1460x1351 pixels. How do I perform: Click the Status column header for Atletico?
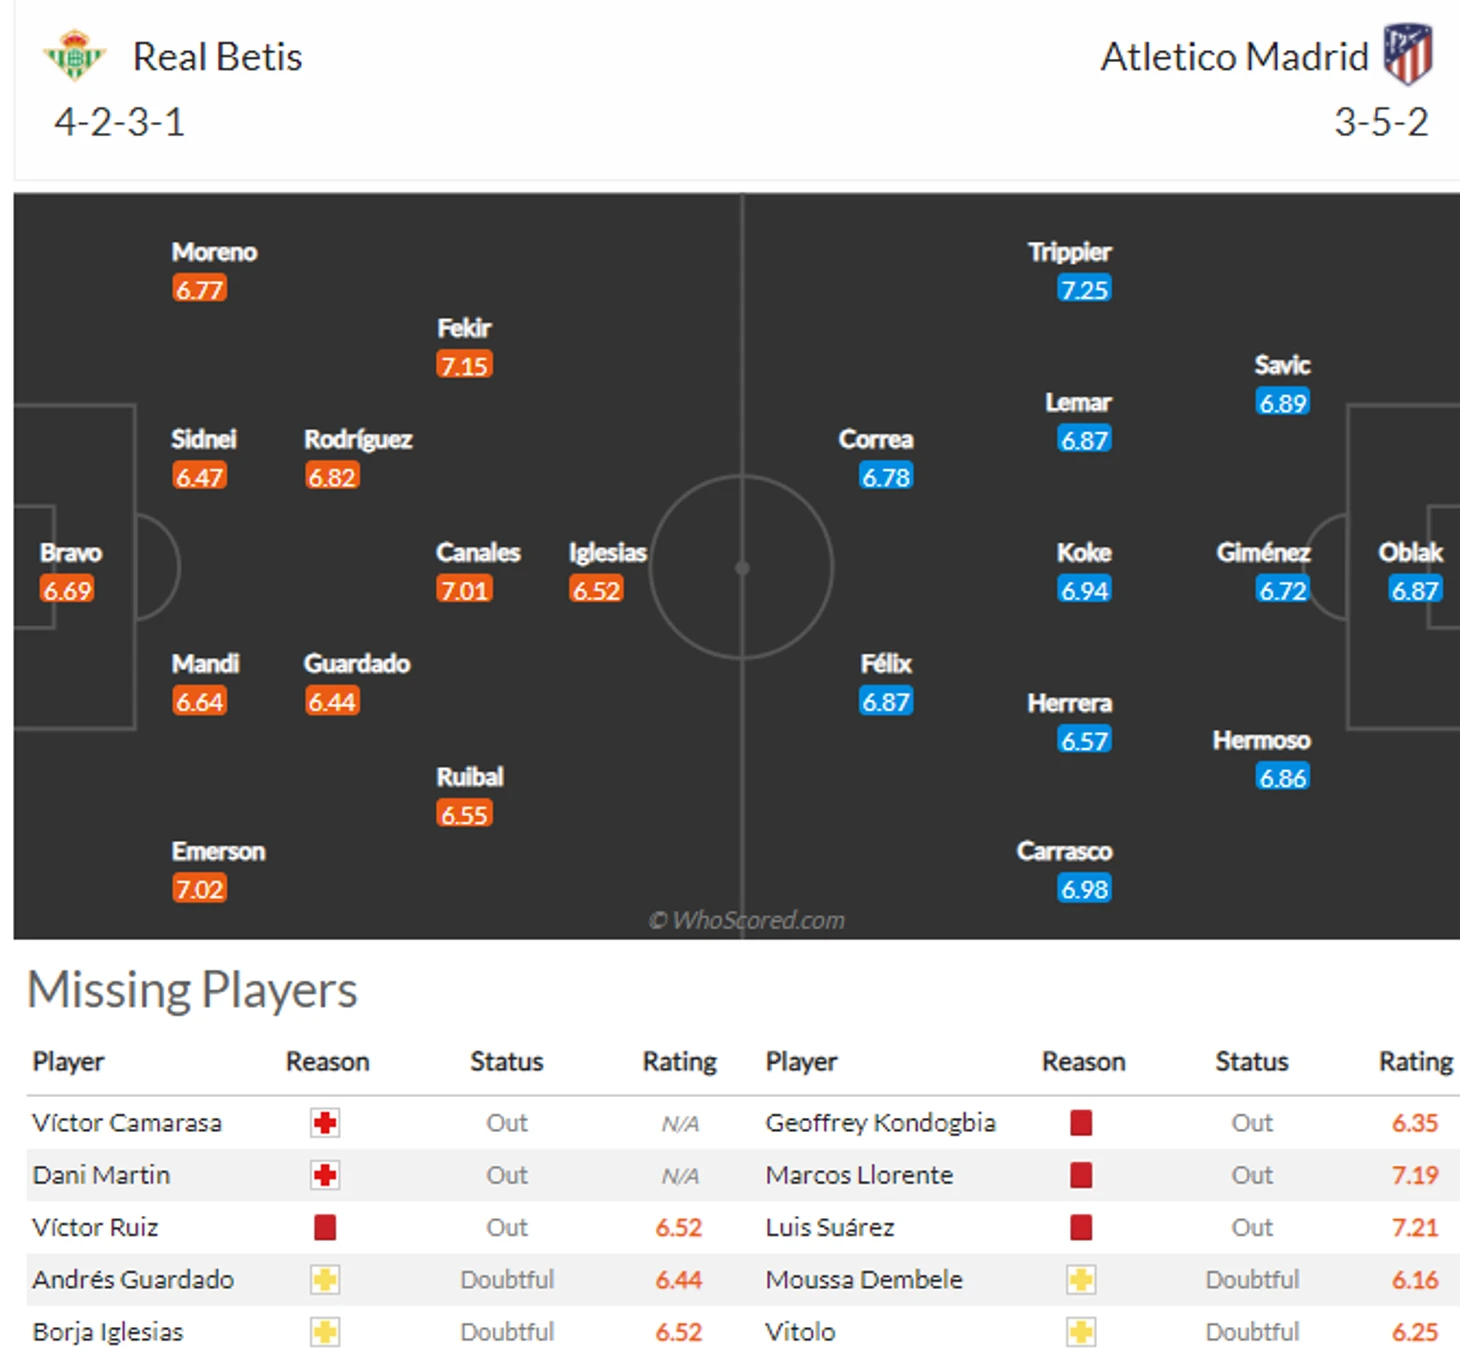point(1252,1062)
